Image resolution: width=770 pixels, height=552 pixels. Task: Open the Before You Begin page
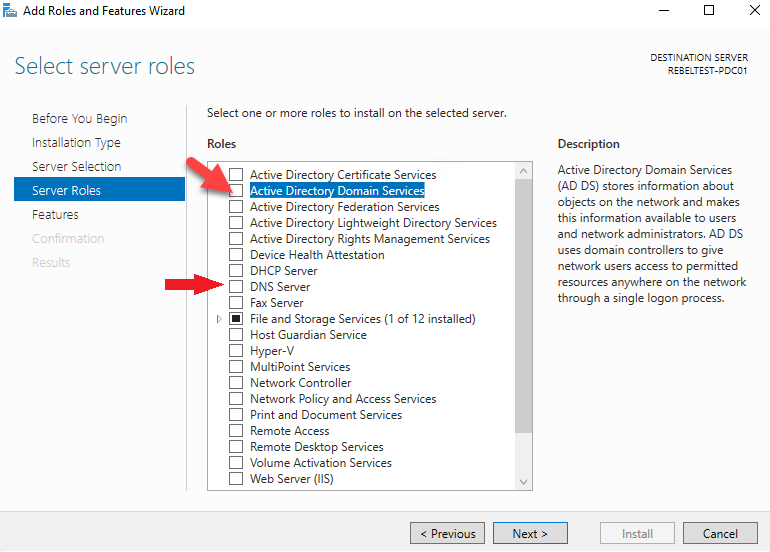click(x=79, y=119)
